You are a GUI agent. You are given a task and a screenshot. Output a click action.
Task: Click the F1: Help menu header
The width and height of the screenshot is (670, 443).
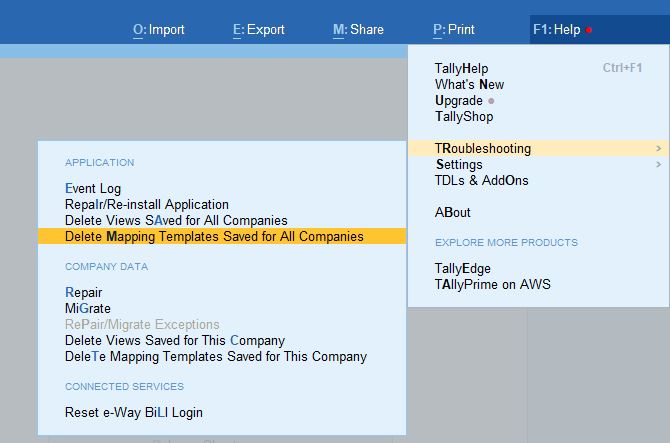coord(557,30)
